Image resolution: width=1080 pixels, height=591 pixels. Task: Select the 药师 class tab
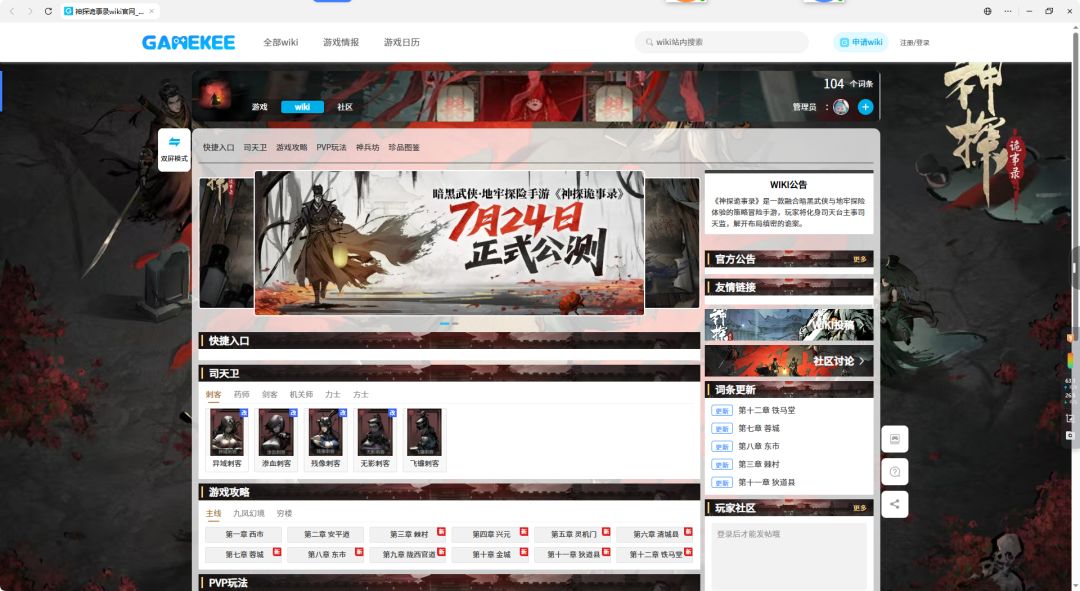pyautogui.click(x=242, y=395)
